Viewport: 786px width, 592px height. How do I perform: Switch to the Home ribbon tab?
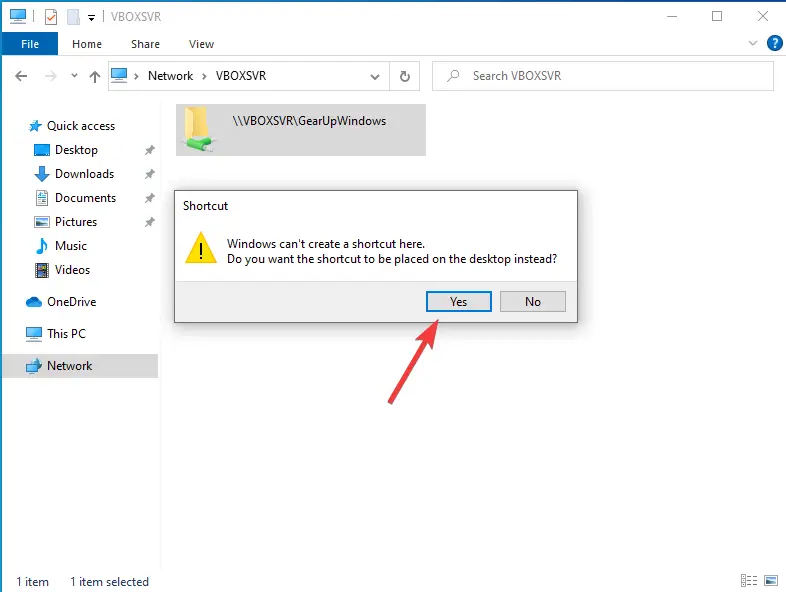pos(87,44)
